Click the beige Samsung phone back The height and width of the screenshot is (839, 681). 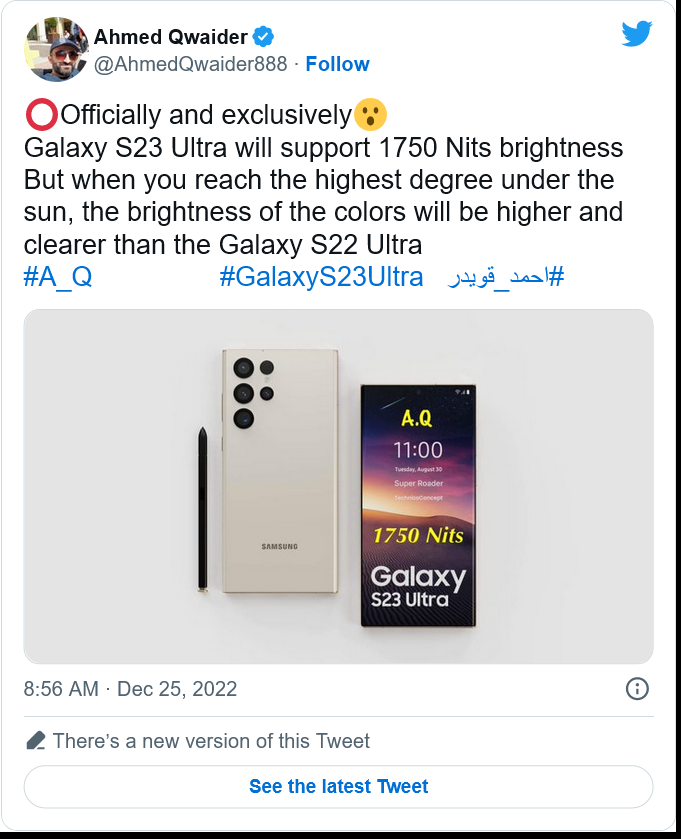coord(280,471)
